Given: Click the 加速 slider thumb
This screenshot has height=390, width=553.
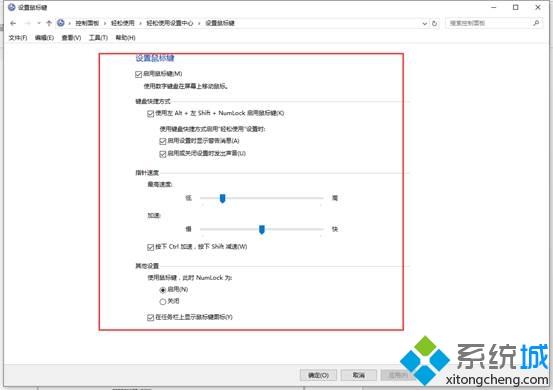Looking at the screenshot, I should tap(262, 230).
